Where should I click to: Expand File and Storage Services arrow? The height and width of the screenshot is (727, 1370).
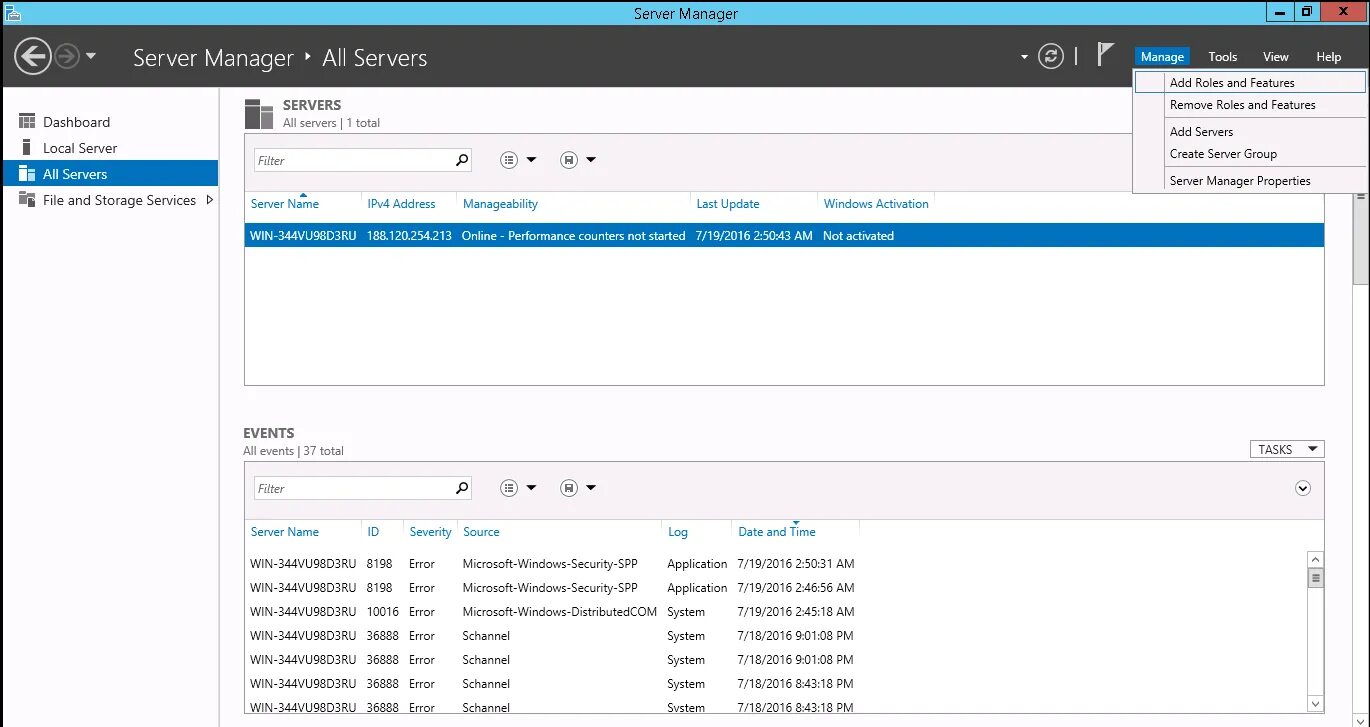(x=209, y=200)
